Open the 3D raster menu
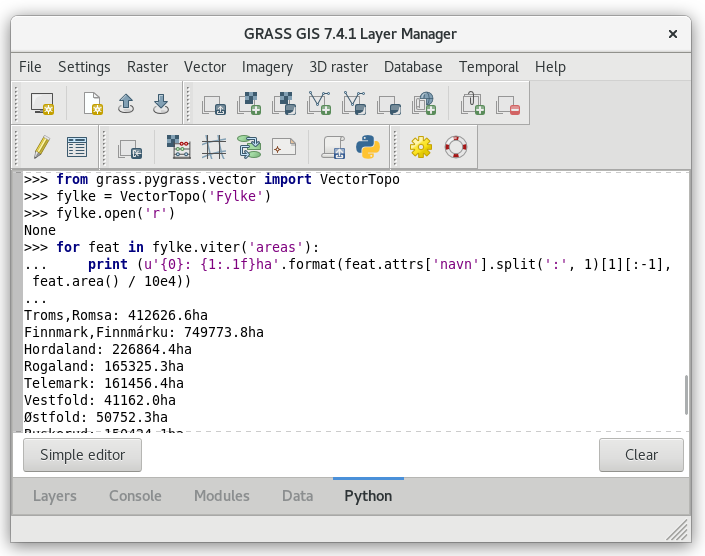This screenshot has width=705, height=556. [339, 67]
